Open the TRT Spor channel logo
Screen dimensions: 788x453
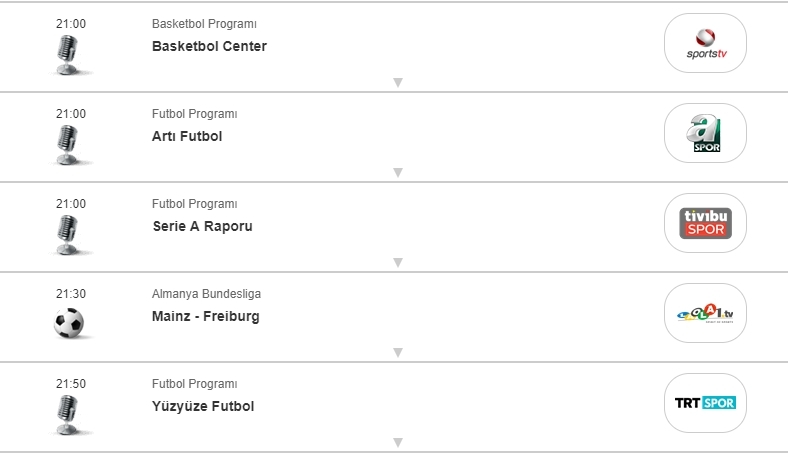705,403
